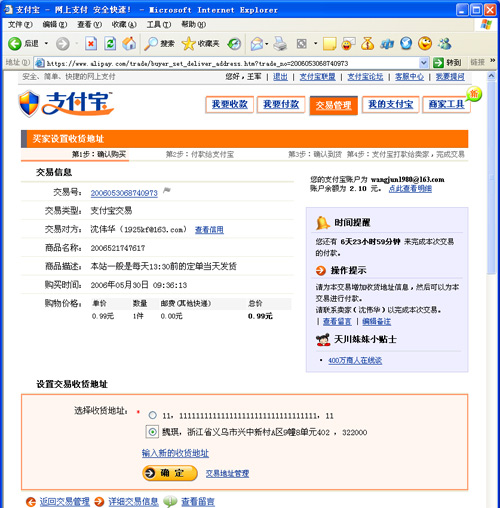Open the Back button history dropdown arrow
500x508 pixels.
click(x=46, y=43)
